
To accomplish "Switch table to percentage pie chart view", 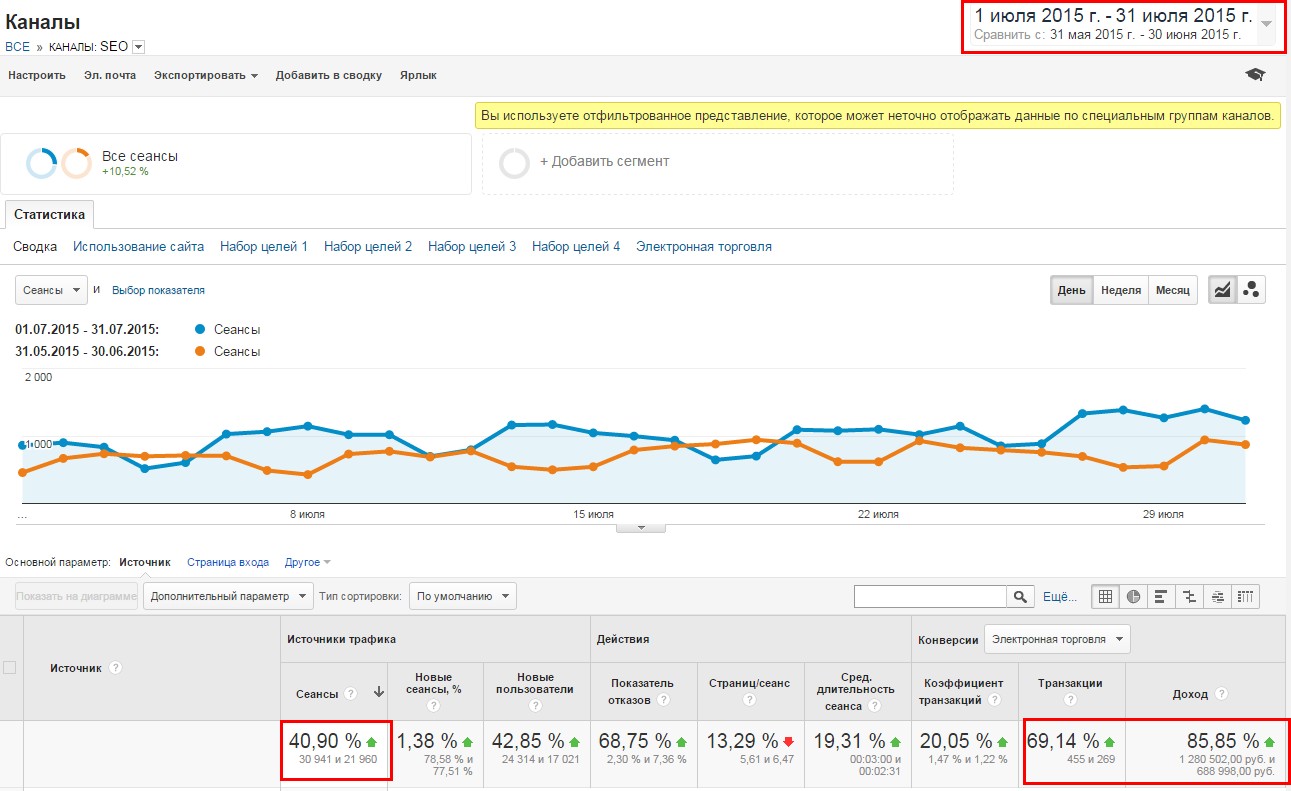I will [1133, 596].
